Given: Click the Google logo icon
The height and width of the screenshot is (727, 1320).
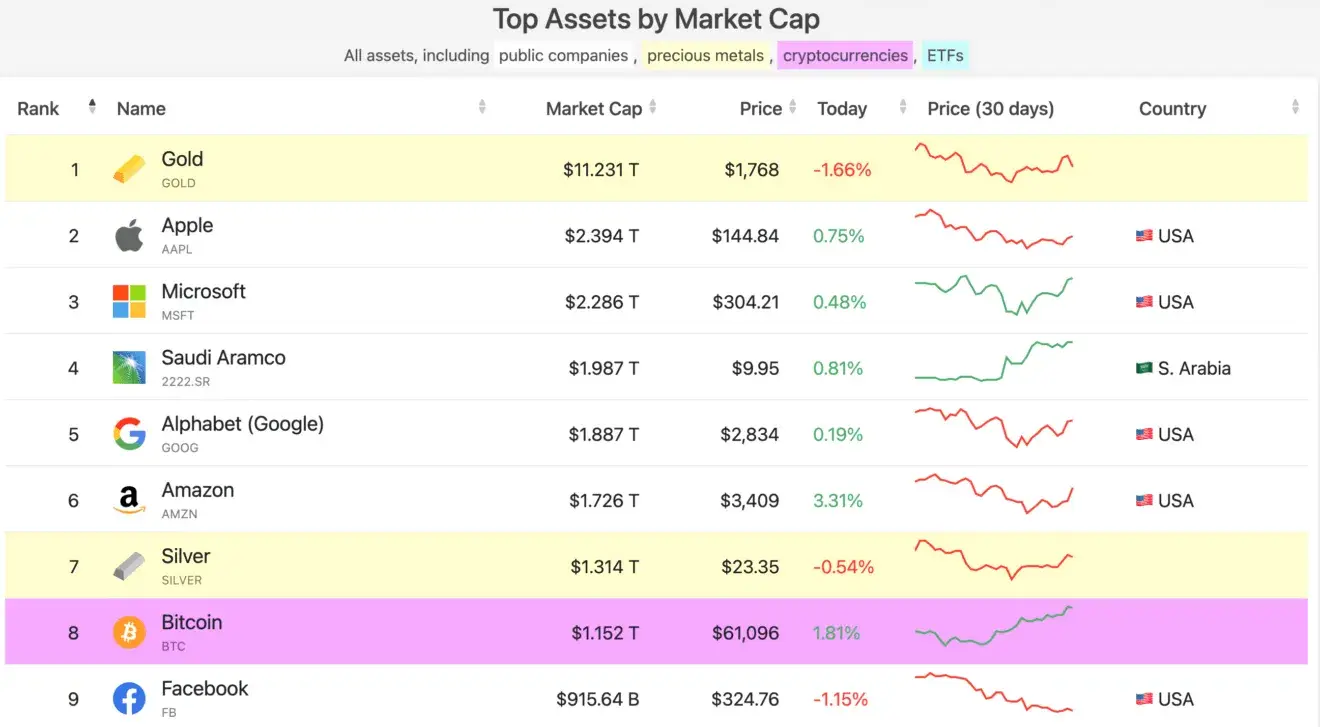Looking at the screenshot, I should [129, 434].
